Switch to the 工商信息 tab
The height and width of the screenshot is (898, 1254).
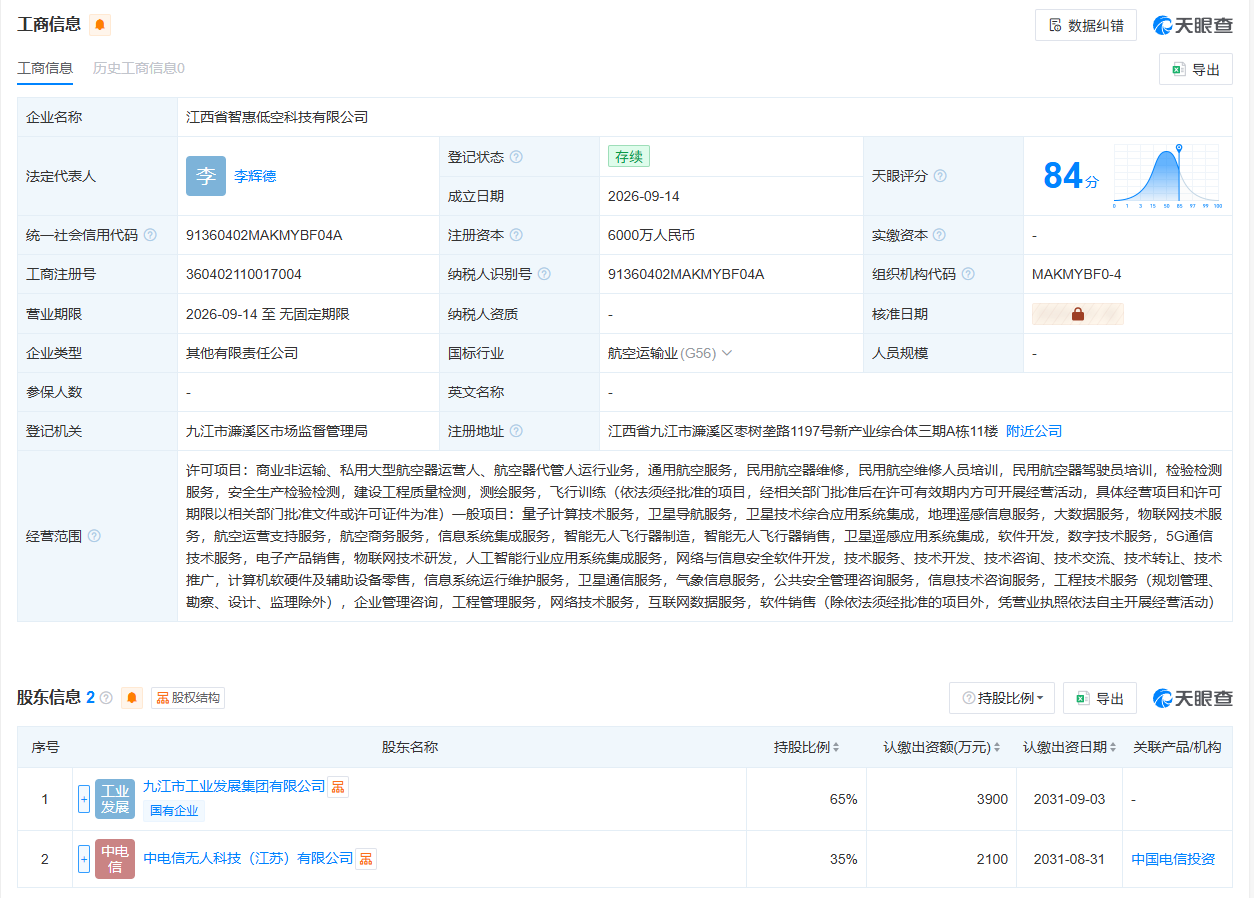(x=45, y=68)
